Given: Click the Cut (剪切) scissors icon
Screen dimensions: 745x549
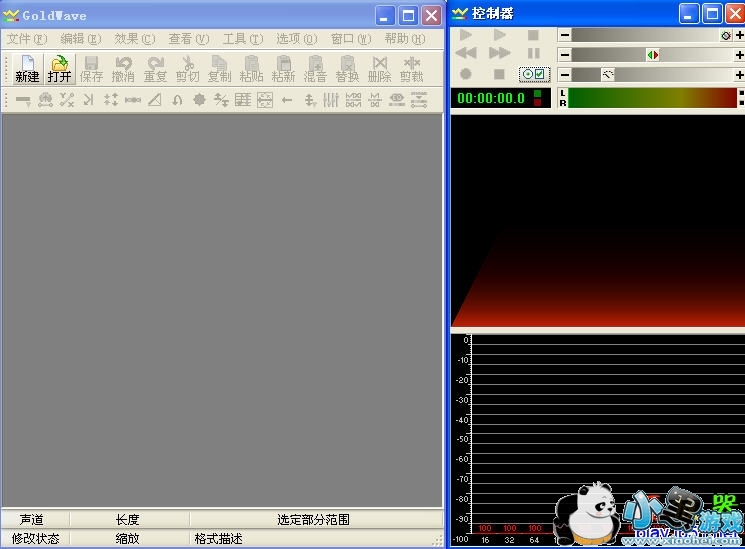Looking at the screenshot, I should (x=187, y=69).
